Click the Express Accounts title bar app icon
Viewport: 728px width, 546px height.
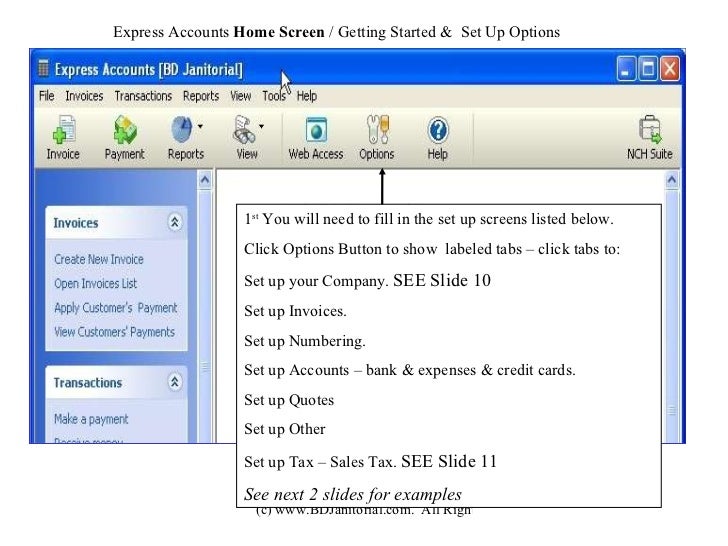pyautogui.click(x=43, y=68)
